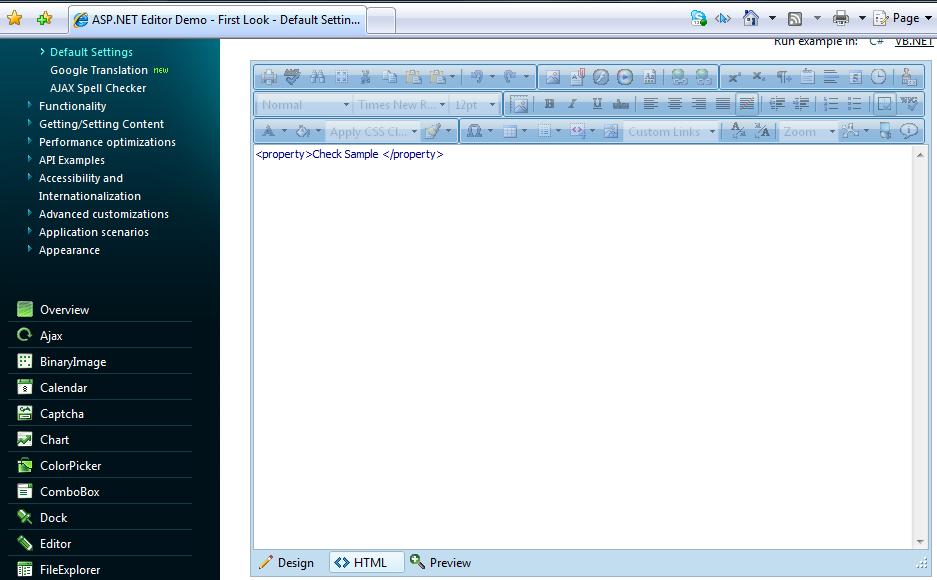Click the Redo icon
Image resolution: width=937 pixels, height=580 pixels.
point(510,76)
